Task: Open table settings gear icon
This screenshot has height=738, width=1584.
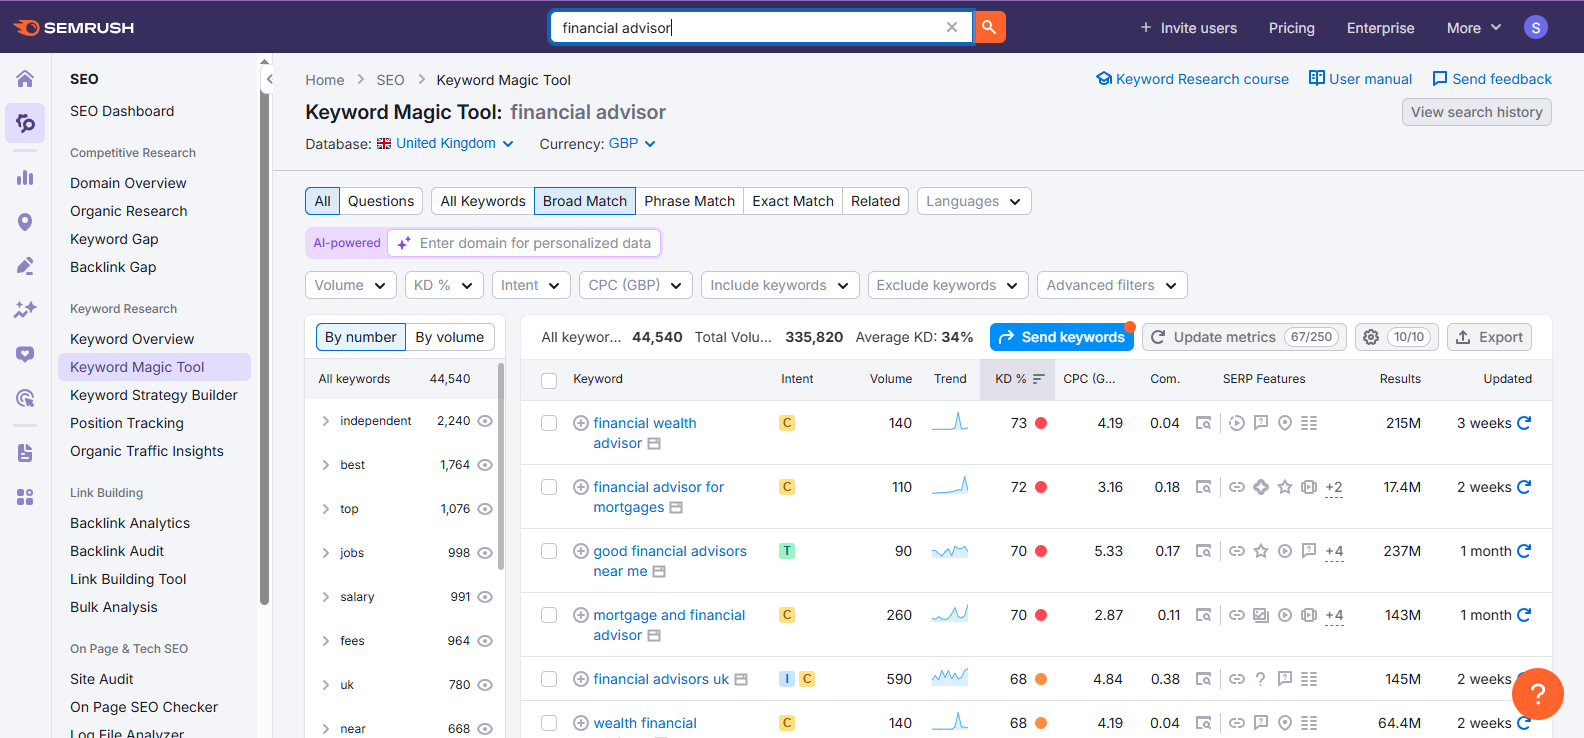Action: pos(1371,337)
